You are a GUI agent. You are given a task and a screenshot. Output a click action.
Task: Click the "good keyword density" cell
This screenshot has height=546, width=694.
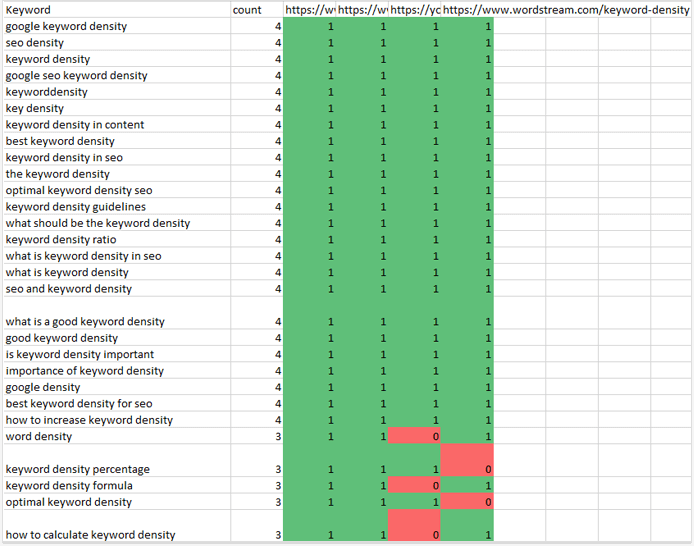coord(117,338)
